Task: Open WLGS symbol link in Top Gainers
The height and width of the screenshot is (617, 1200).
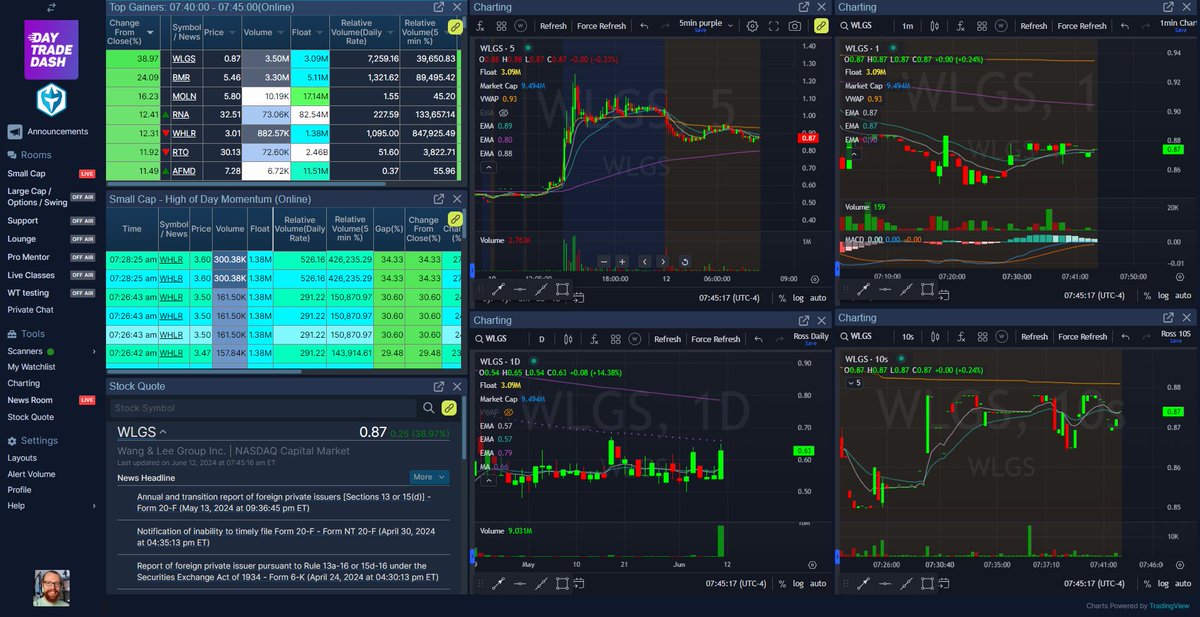Action: [x=183, y=60]
